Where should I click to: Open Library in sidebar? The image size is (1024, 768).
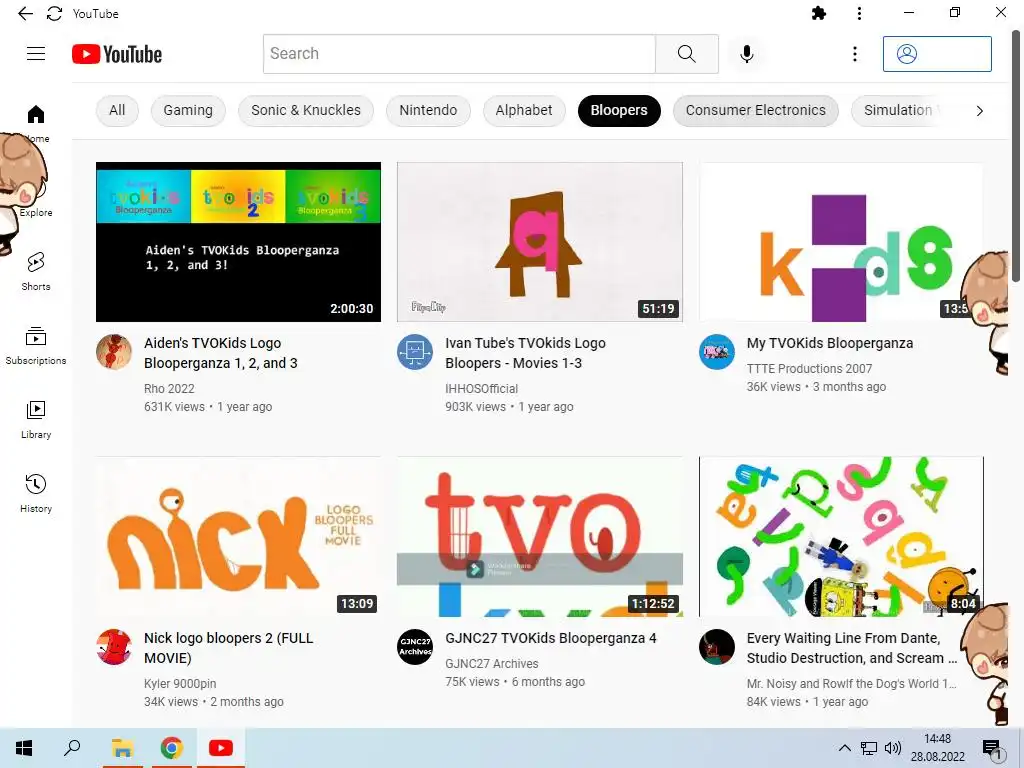(36, 419)
